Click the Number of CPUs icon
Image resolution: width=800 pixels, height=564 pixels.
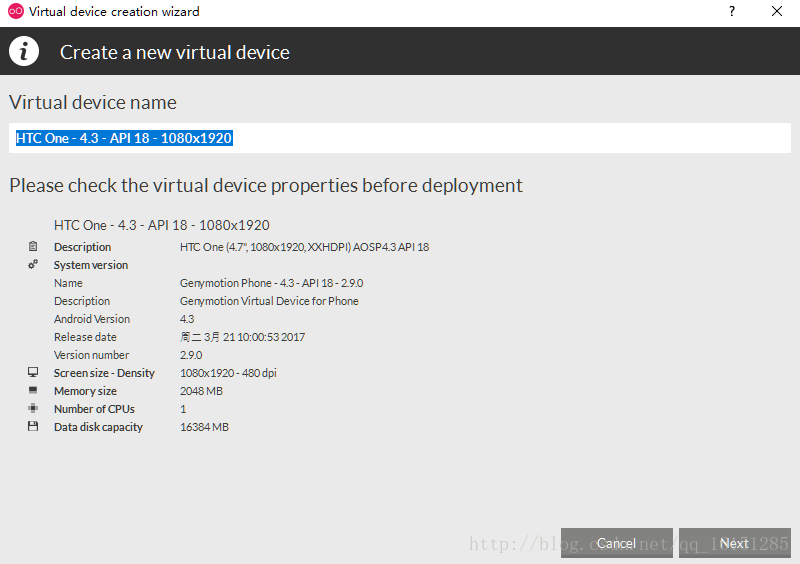pos(33,408)
